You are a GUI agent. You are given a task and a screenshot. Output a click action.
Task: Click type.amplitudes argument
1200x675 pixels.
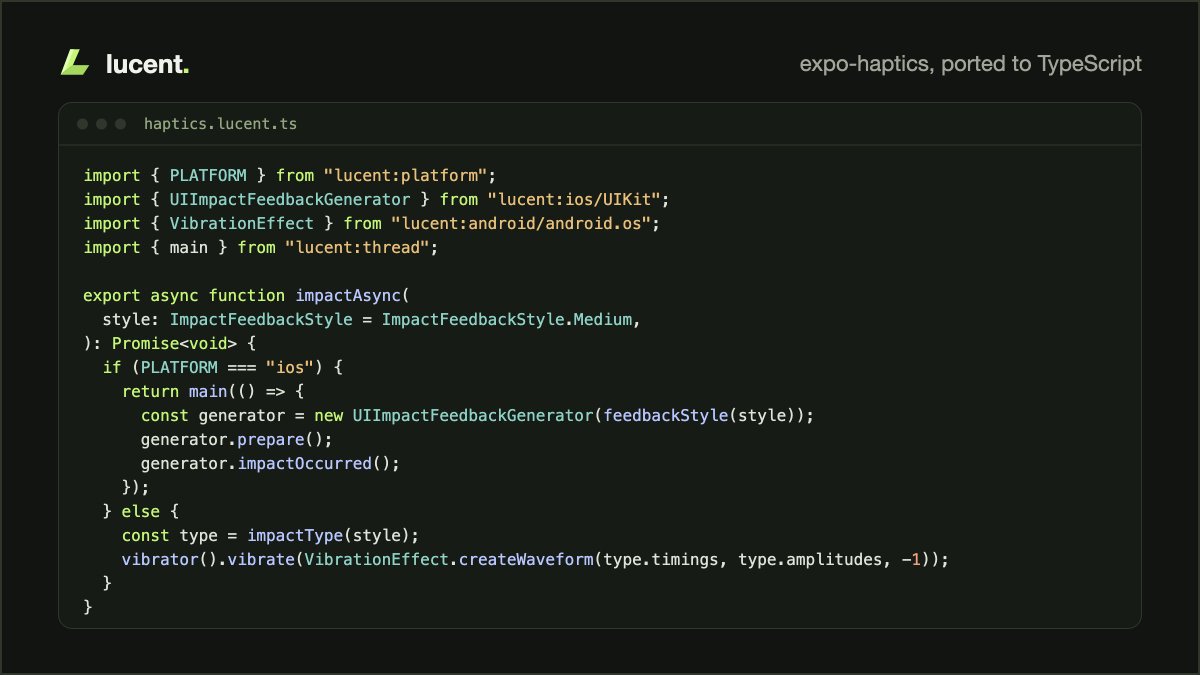[810, 559]
